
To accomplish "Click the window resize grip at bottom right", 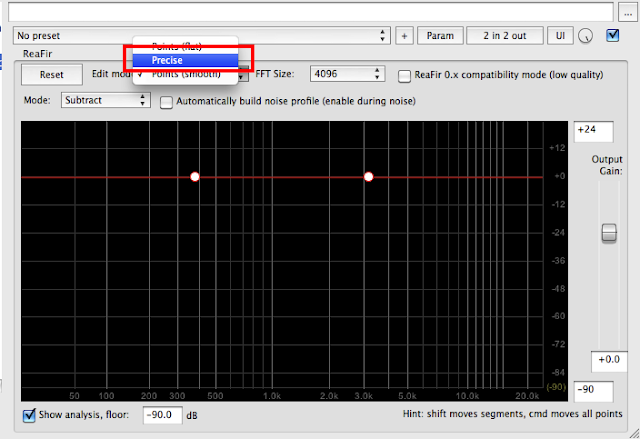I will pyautogui.click(x=634, y=433).
